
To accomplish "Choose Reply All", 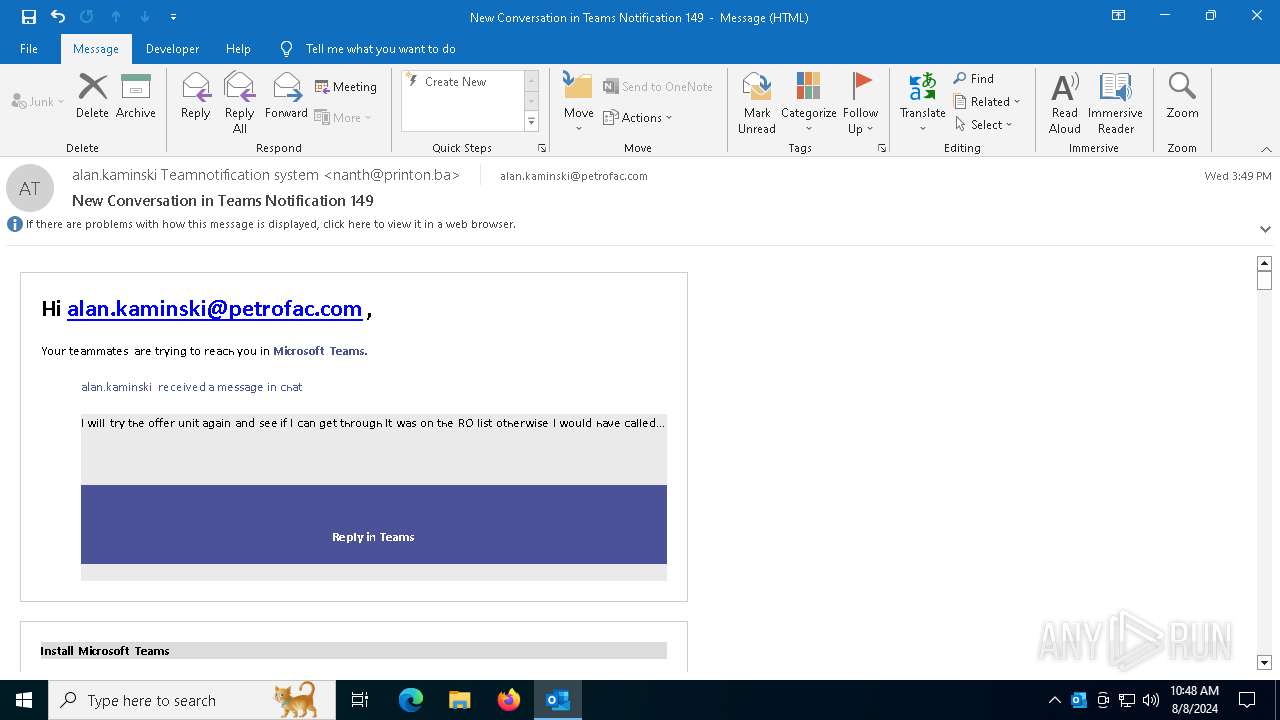I will click(240, 103).
